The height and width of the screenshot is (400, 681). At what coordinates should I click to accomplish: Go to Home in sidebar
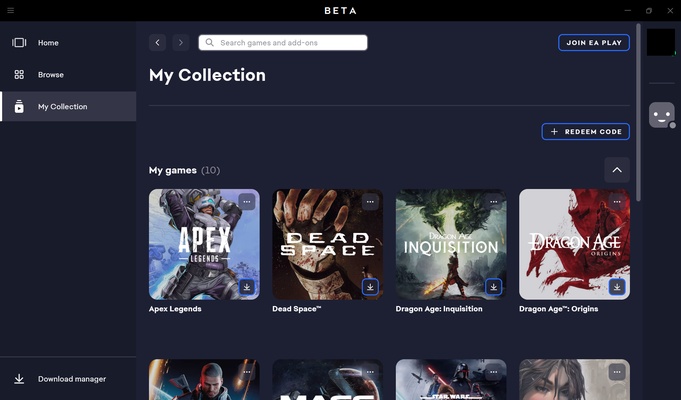pyautogui.click(x=68, y=43)
